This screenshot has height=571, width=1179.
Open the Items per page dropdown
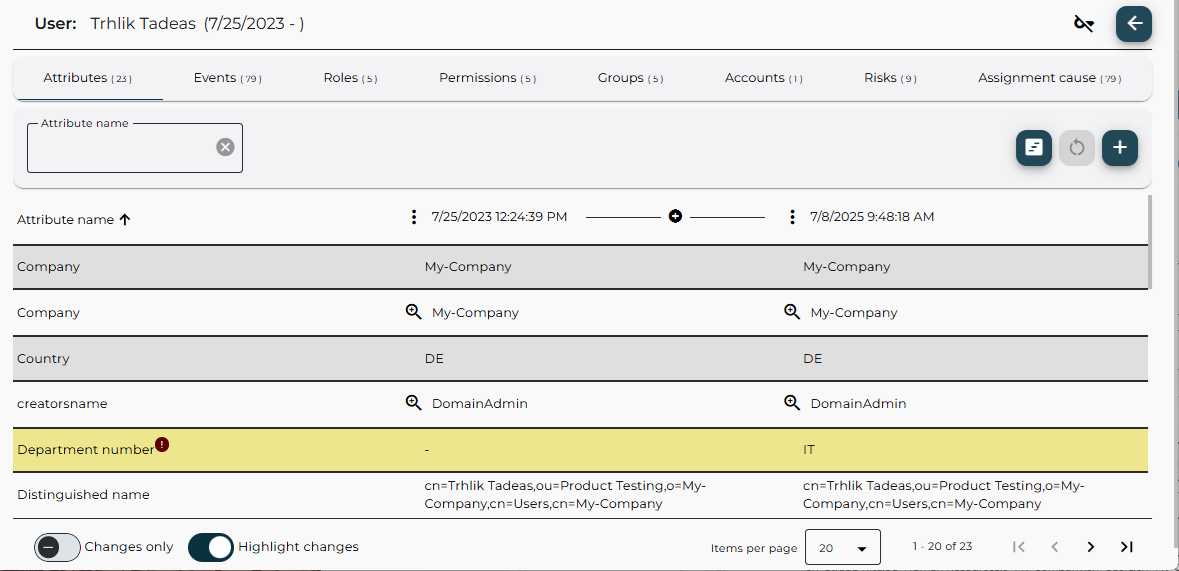842,548
